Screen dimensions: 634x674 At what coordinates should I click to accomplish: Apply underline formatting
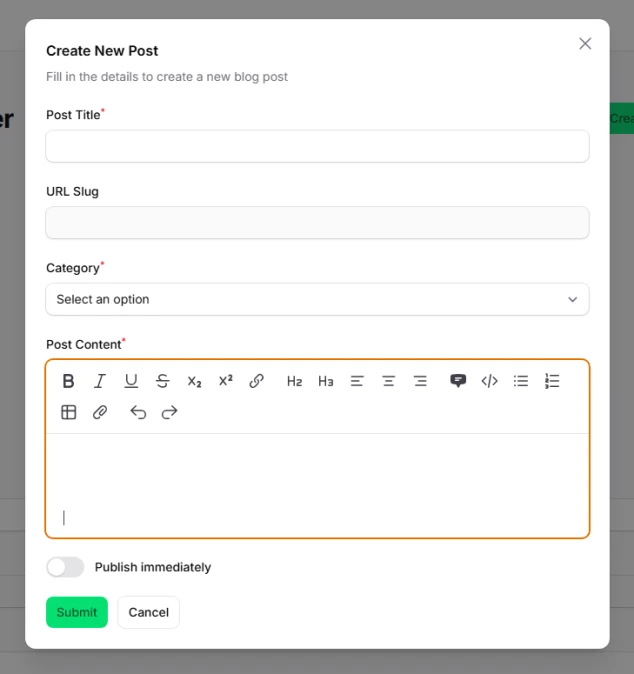[x=131, y=381]
